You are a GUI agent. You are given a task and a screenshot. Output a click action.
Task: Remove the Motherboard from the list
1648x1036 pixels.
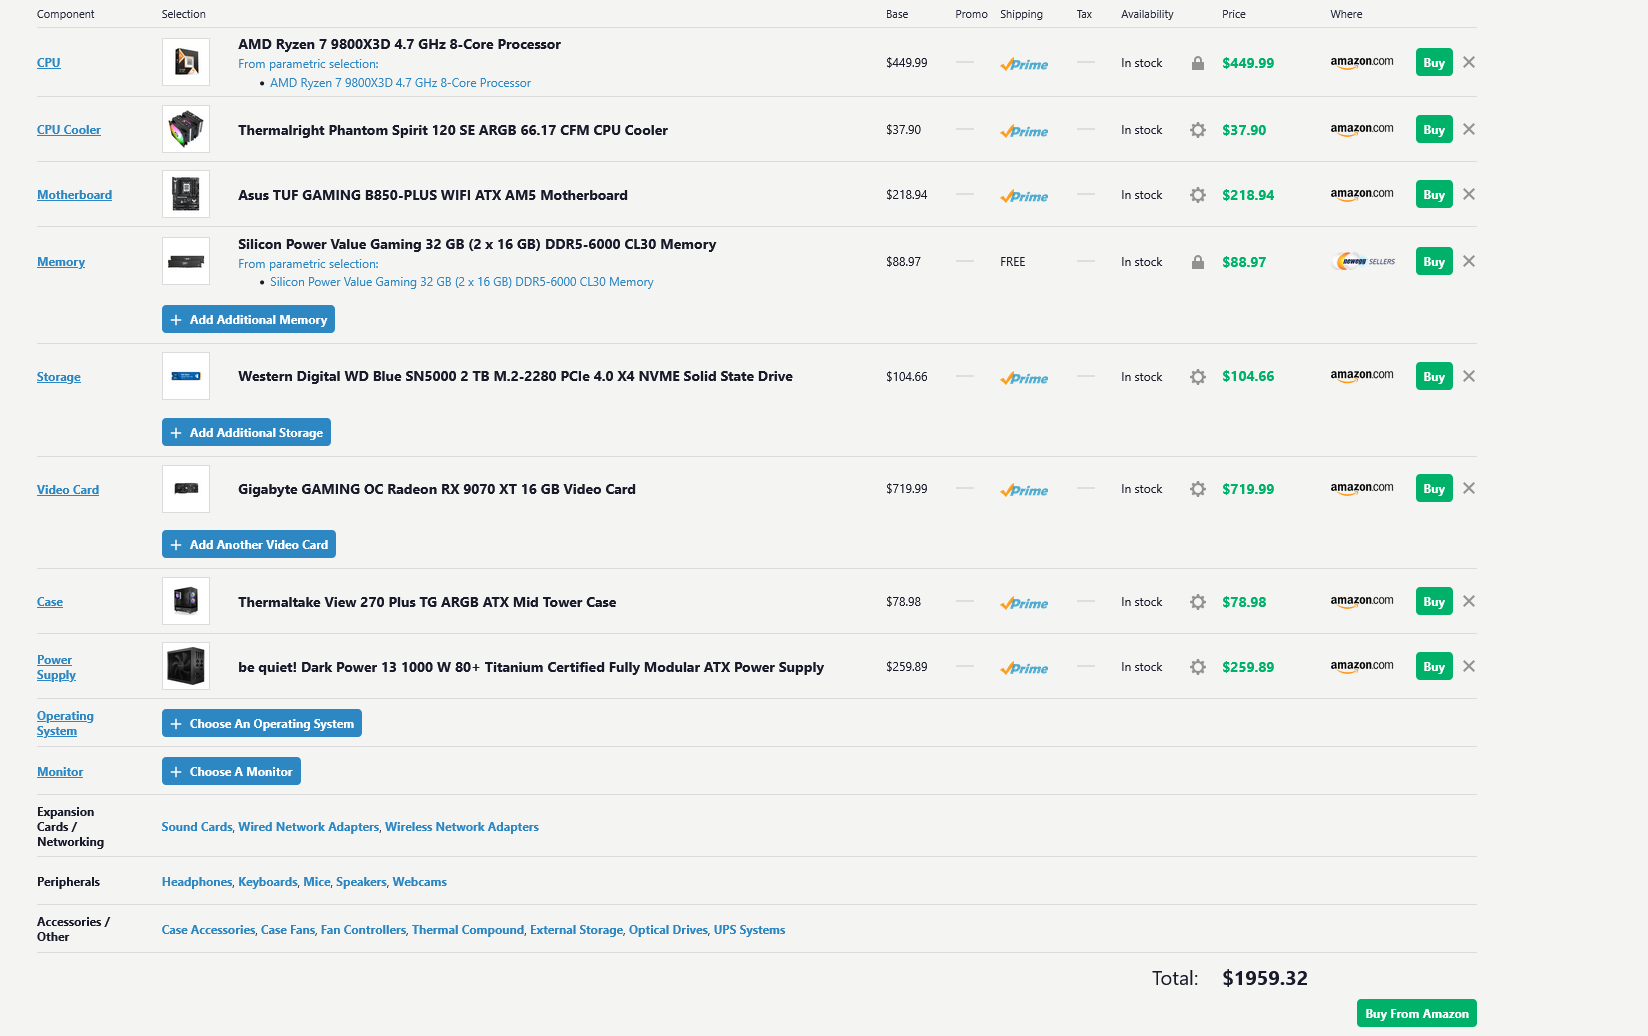tap(1469, 194)
